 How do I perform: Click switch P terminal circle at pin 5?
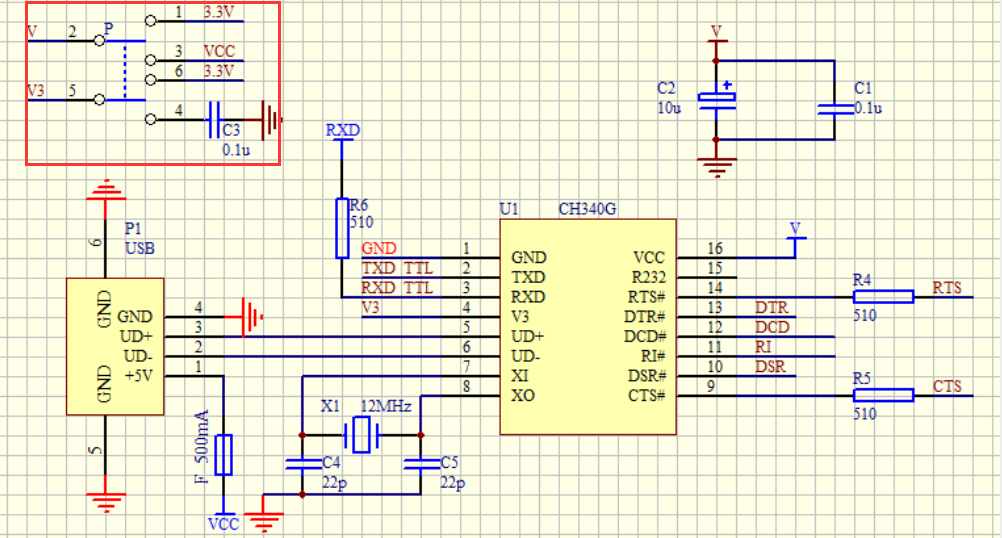coord(99,100)
